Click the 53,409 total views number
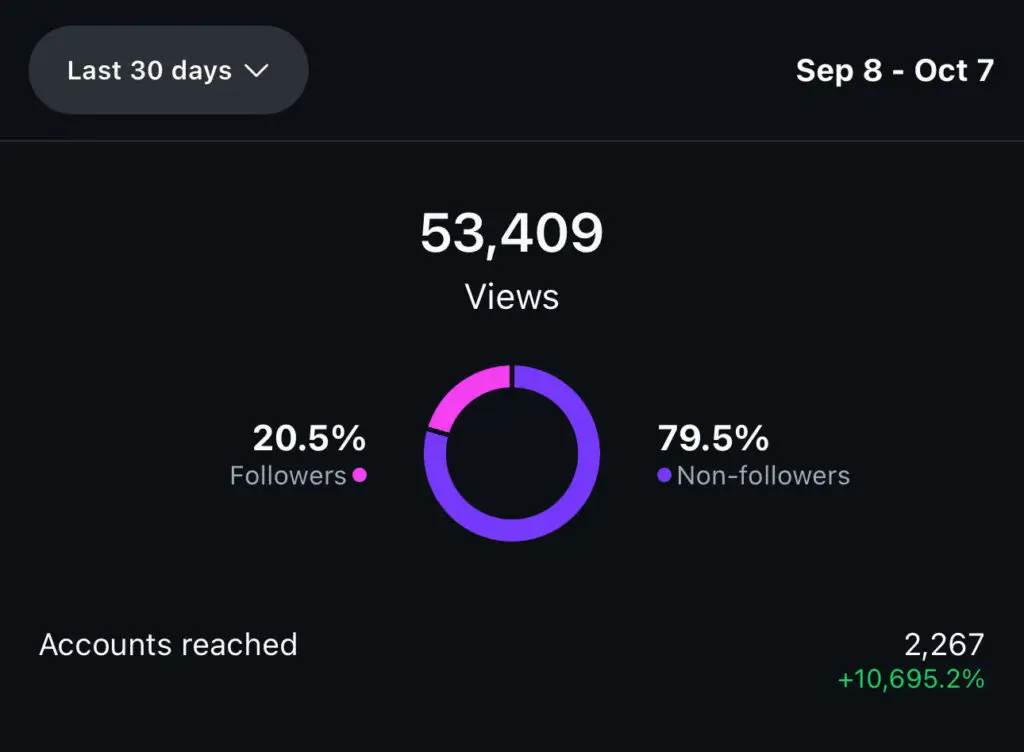This screenshot has height=752, width=1024. click(511, 233)
